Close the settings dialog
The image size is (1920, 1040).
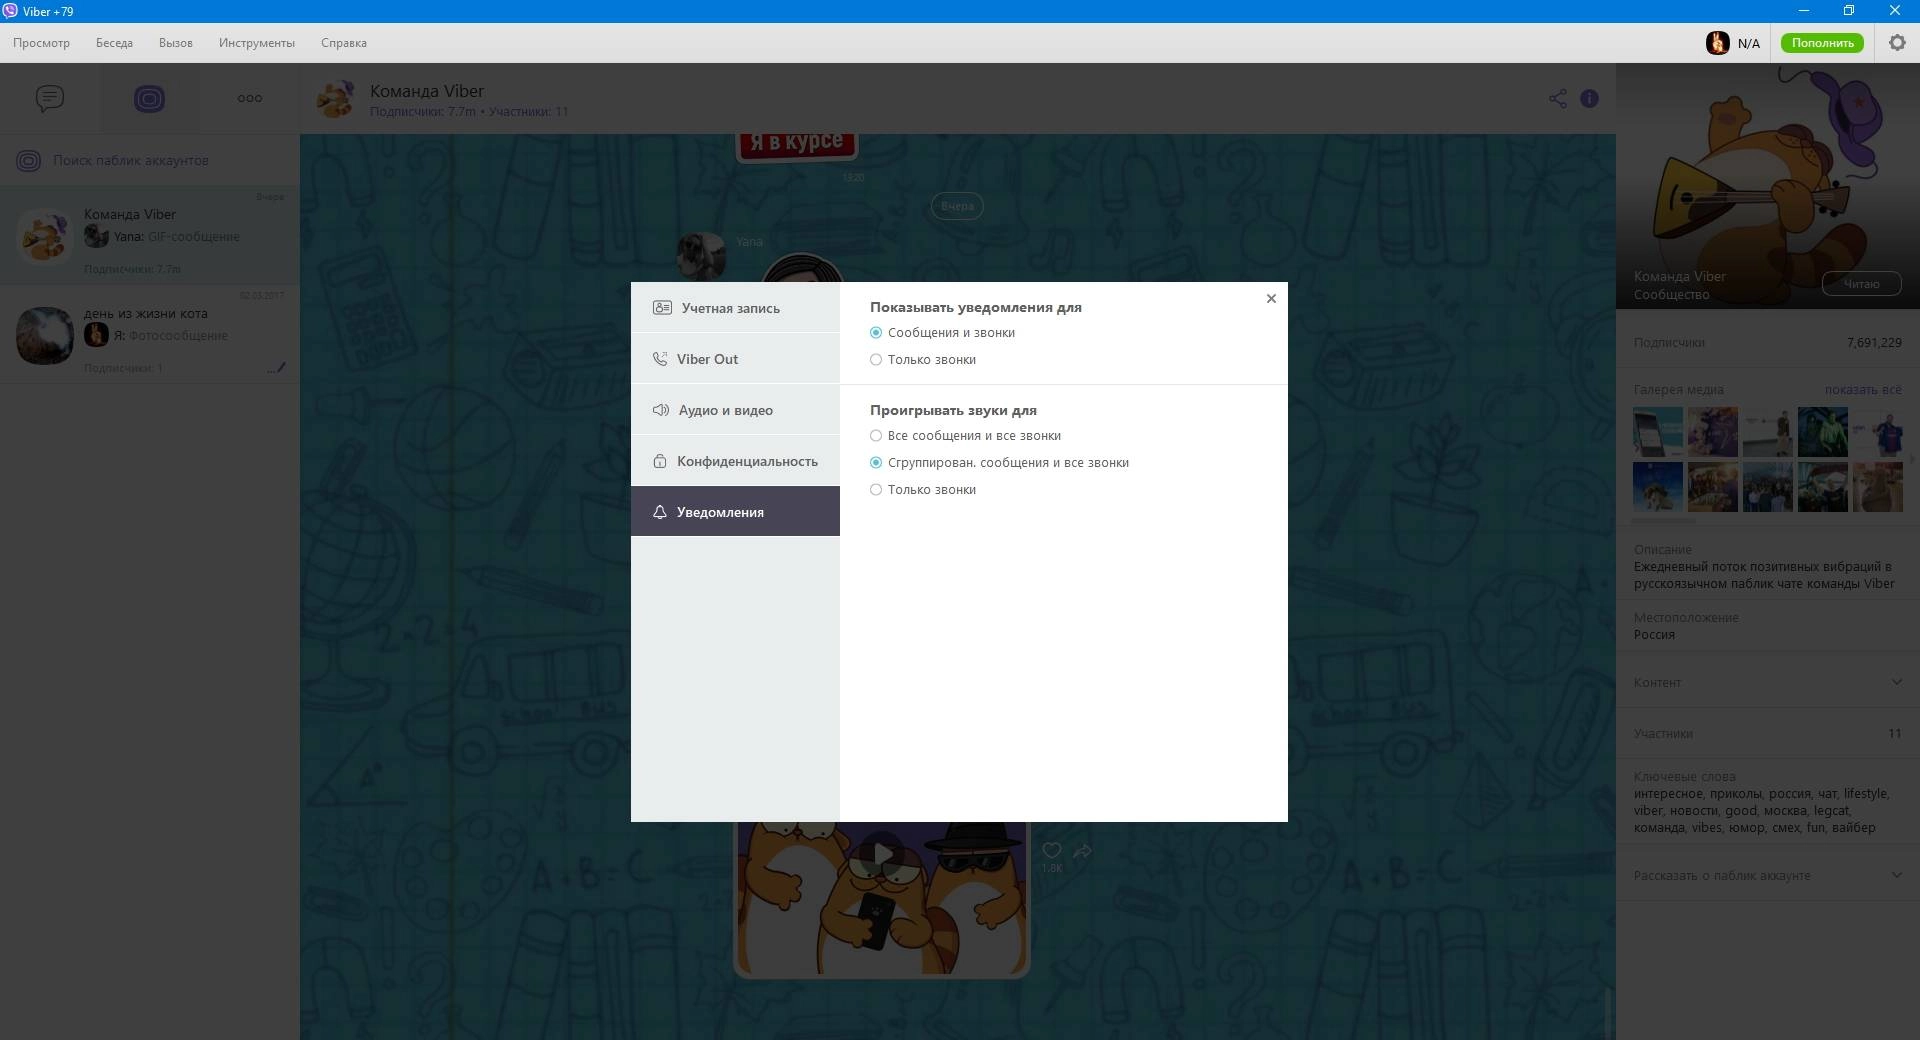coord(1271,298)
